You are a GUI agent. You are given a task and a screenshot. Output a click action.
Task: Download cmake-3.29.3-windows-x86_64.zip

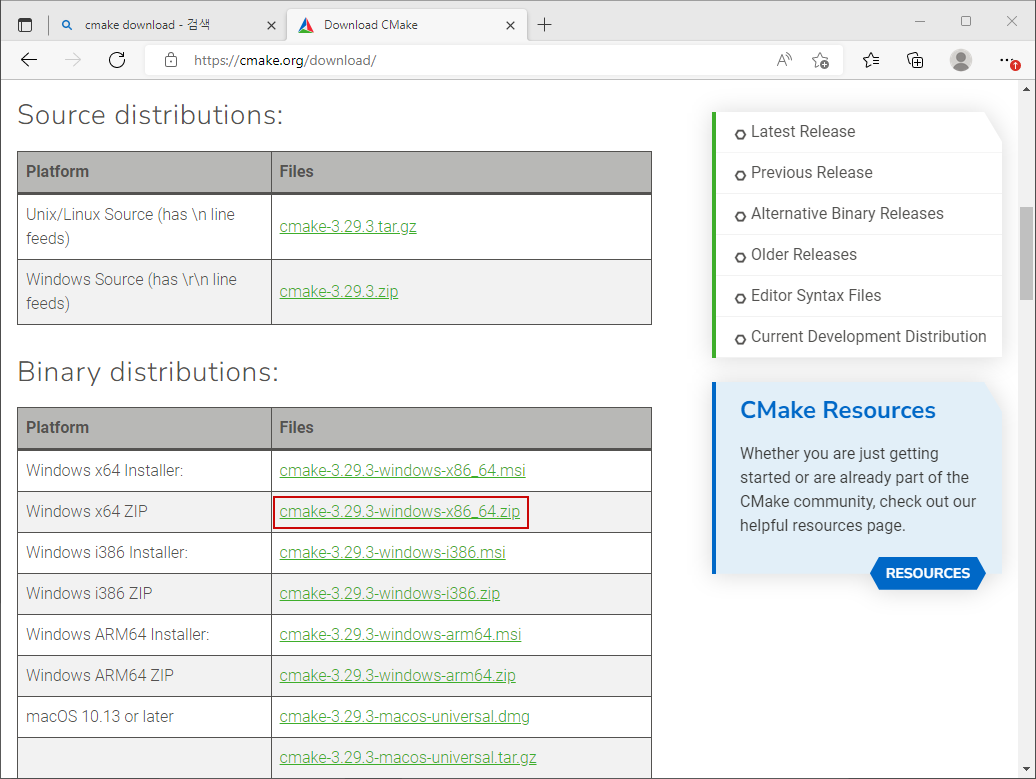(x=400, y=511)
